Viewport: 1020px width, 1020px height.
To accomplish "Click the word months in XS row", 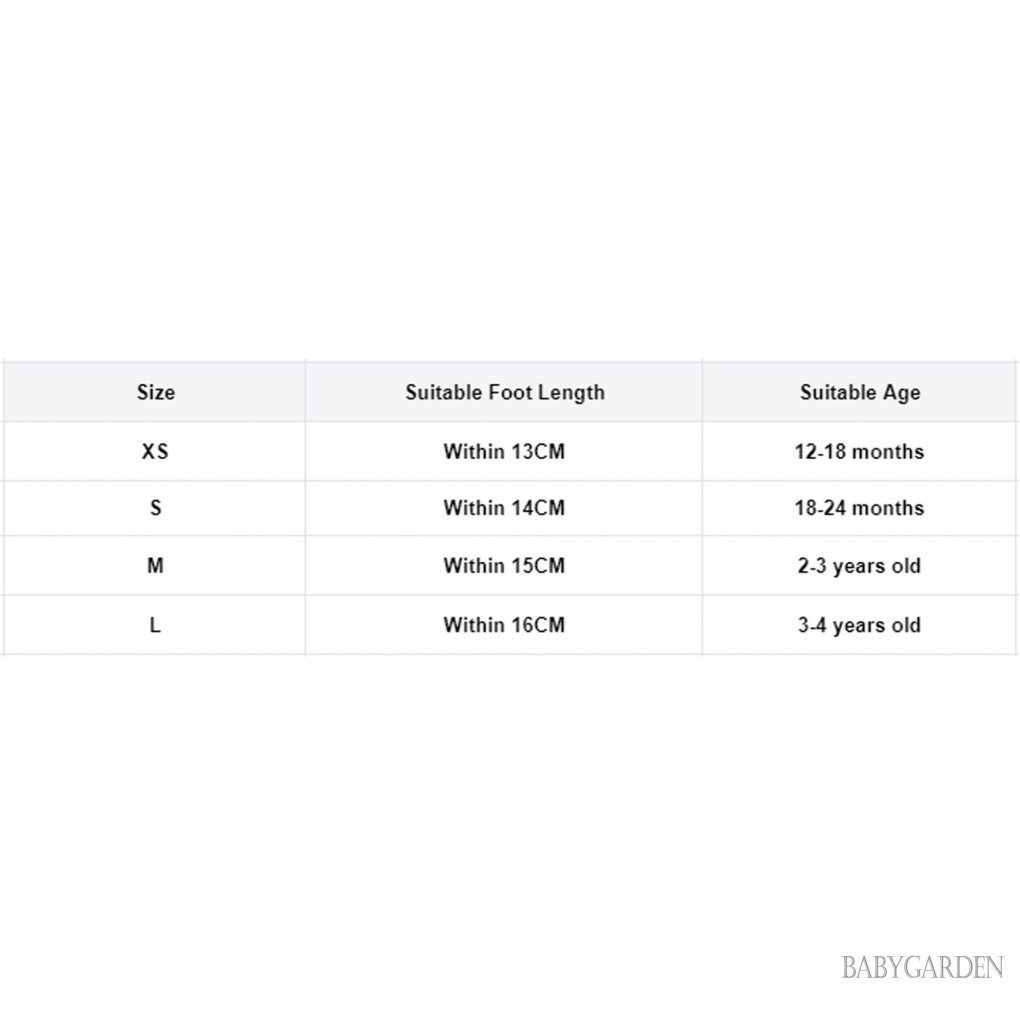I will 888,451.
